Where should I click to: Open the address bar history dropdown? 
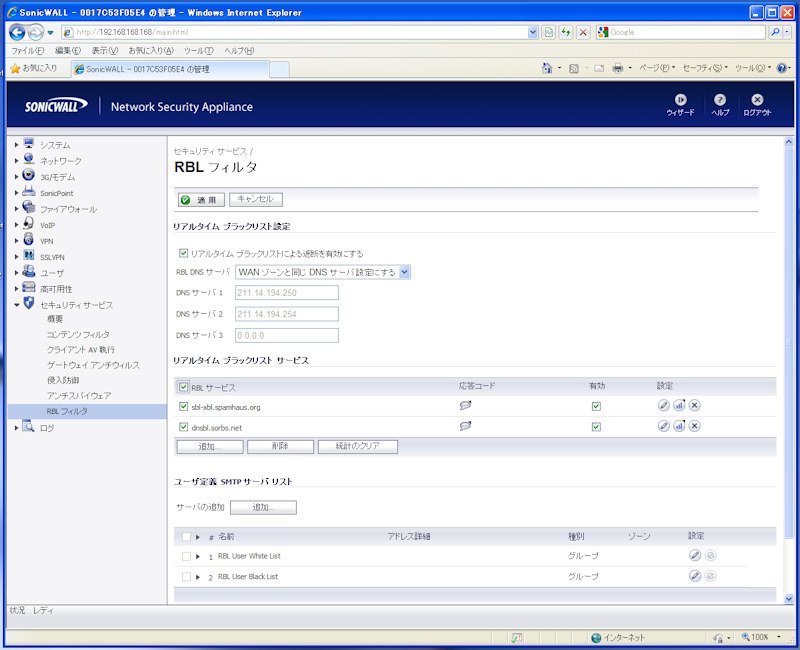point(533,32)
